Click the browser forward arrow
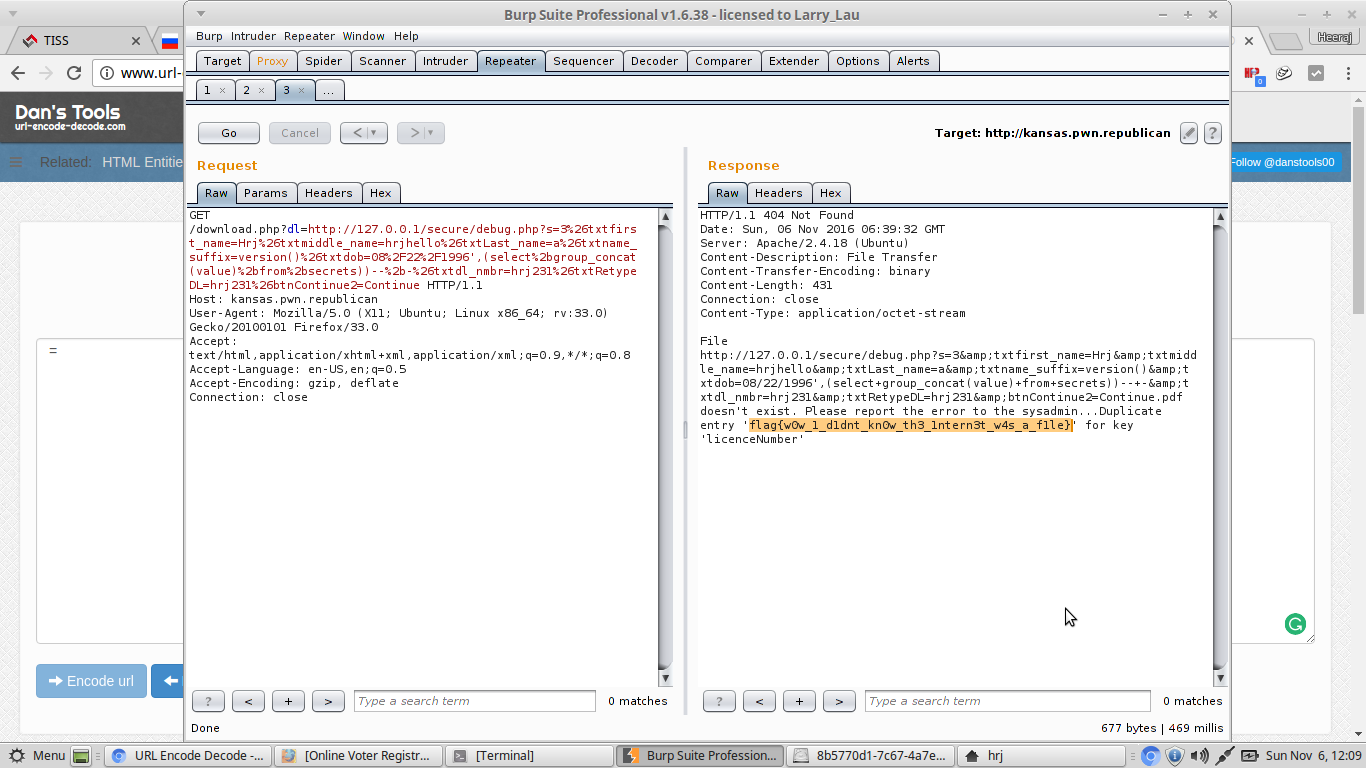This screenshot has width=1366, height=768. coord(45,73)
